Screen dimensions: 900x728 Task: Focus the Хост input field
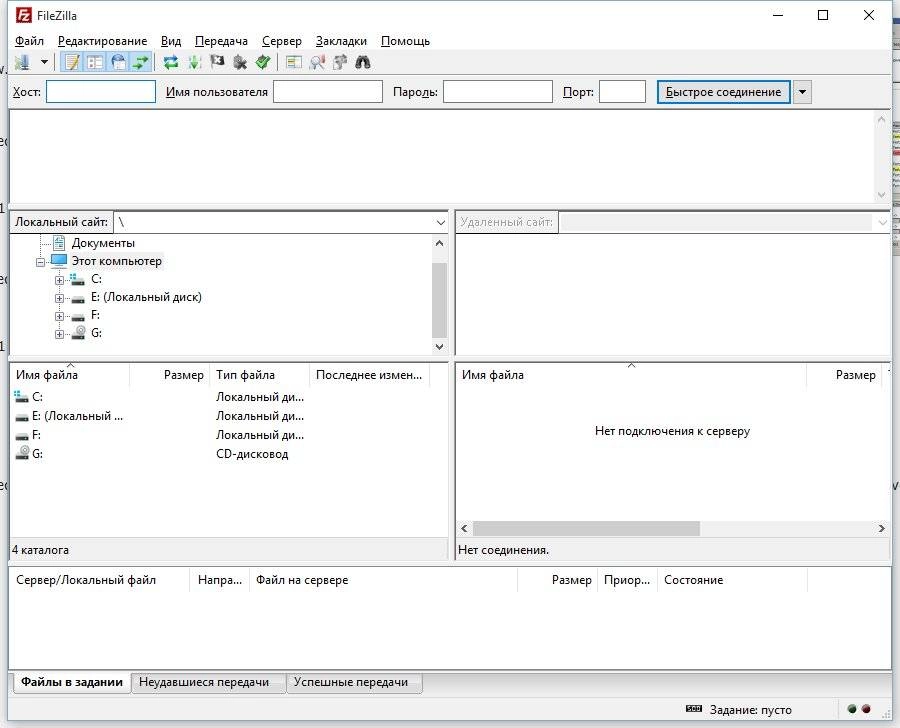(100, 92)
